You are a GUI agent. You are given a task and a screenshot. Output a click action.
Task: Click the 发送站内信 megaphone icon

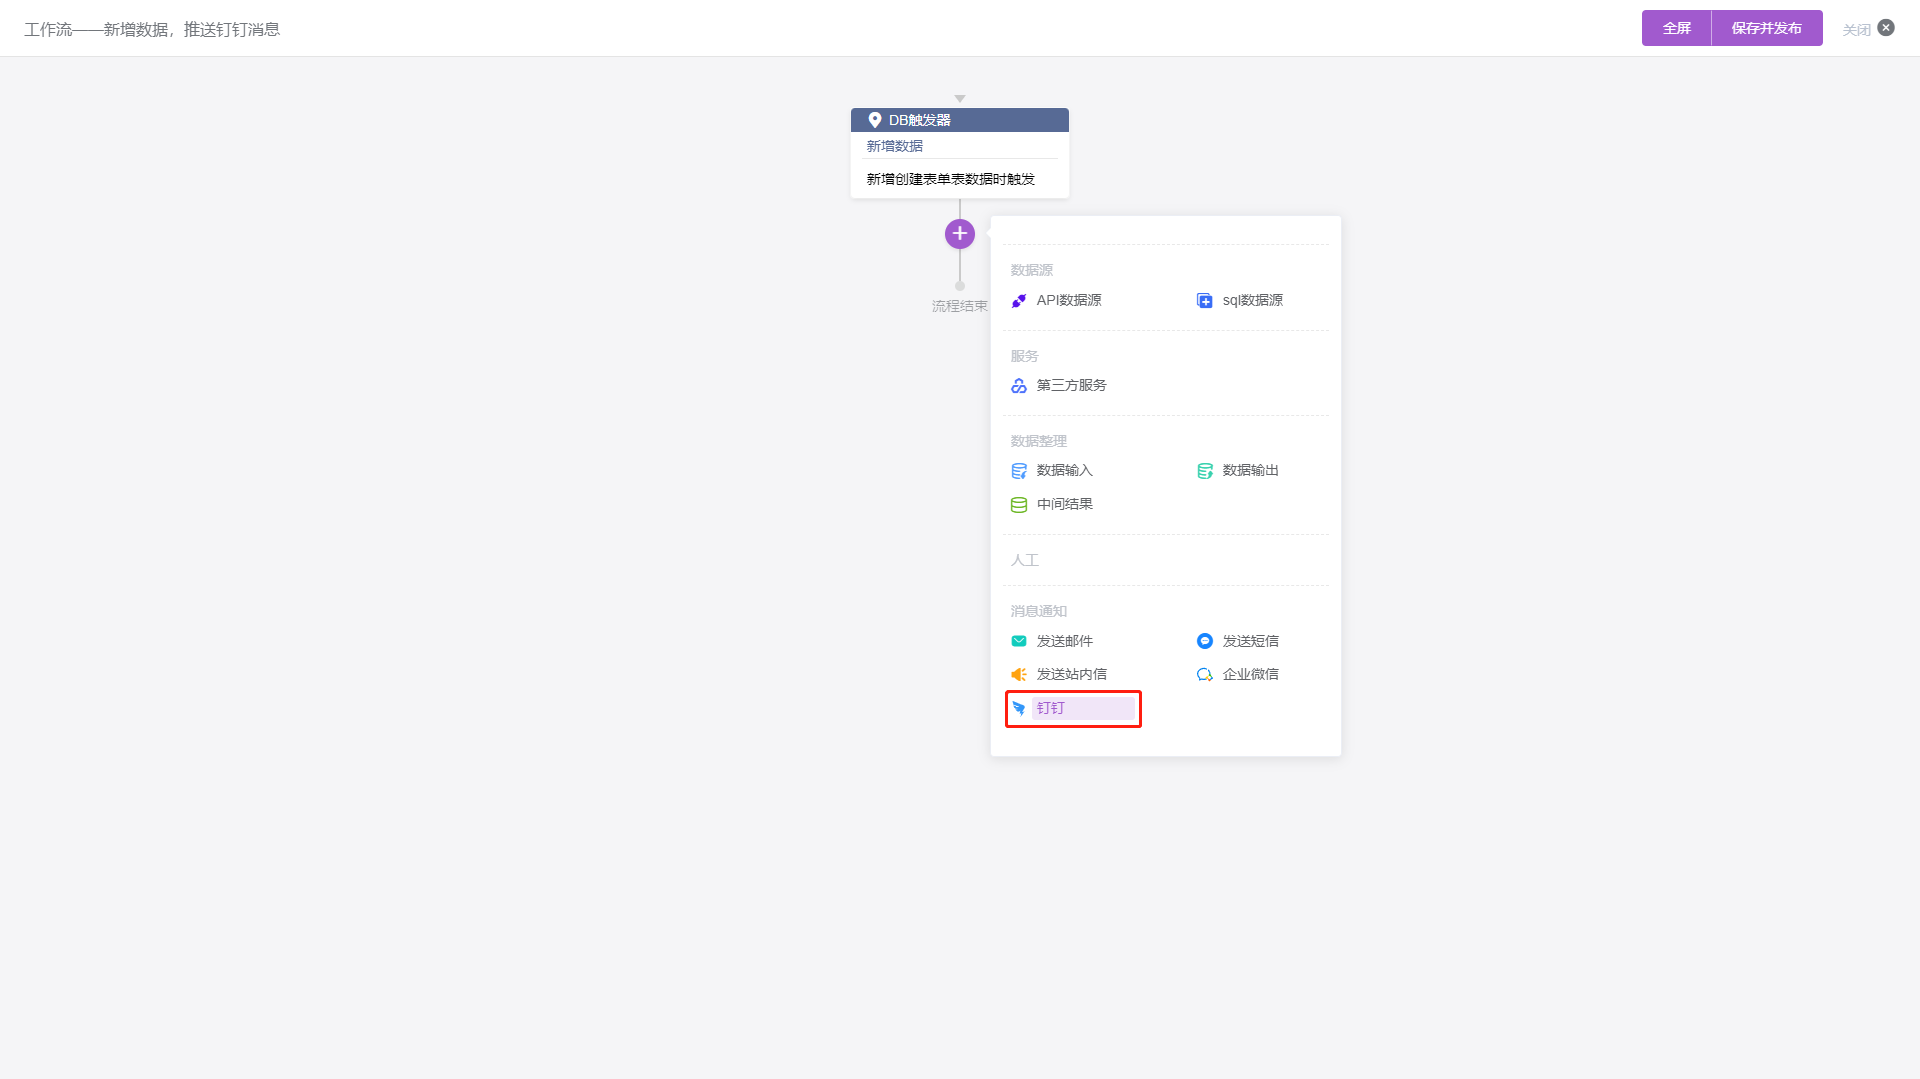[x=1018, y=675]
